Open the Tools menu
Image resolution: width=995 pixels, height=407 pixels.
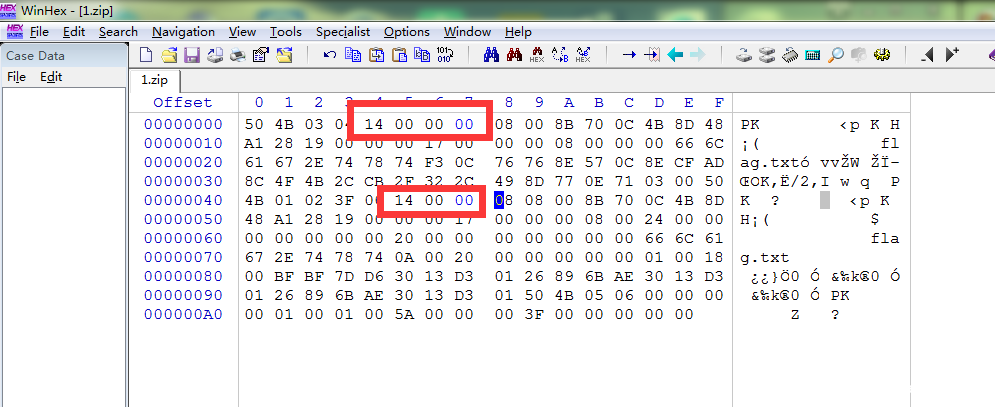pos(286,32)
